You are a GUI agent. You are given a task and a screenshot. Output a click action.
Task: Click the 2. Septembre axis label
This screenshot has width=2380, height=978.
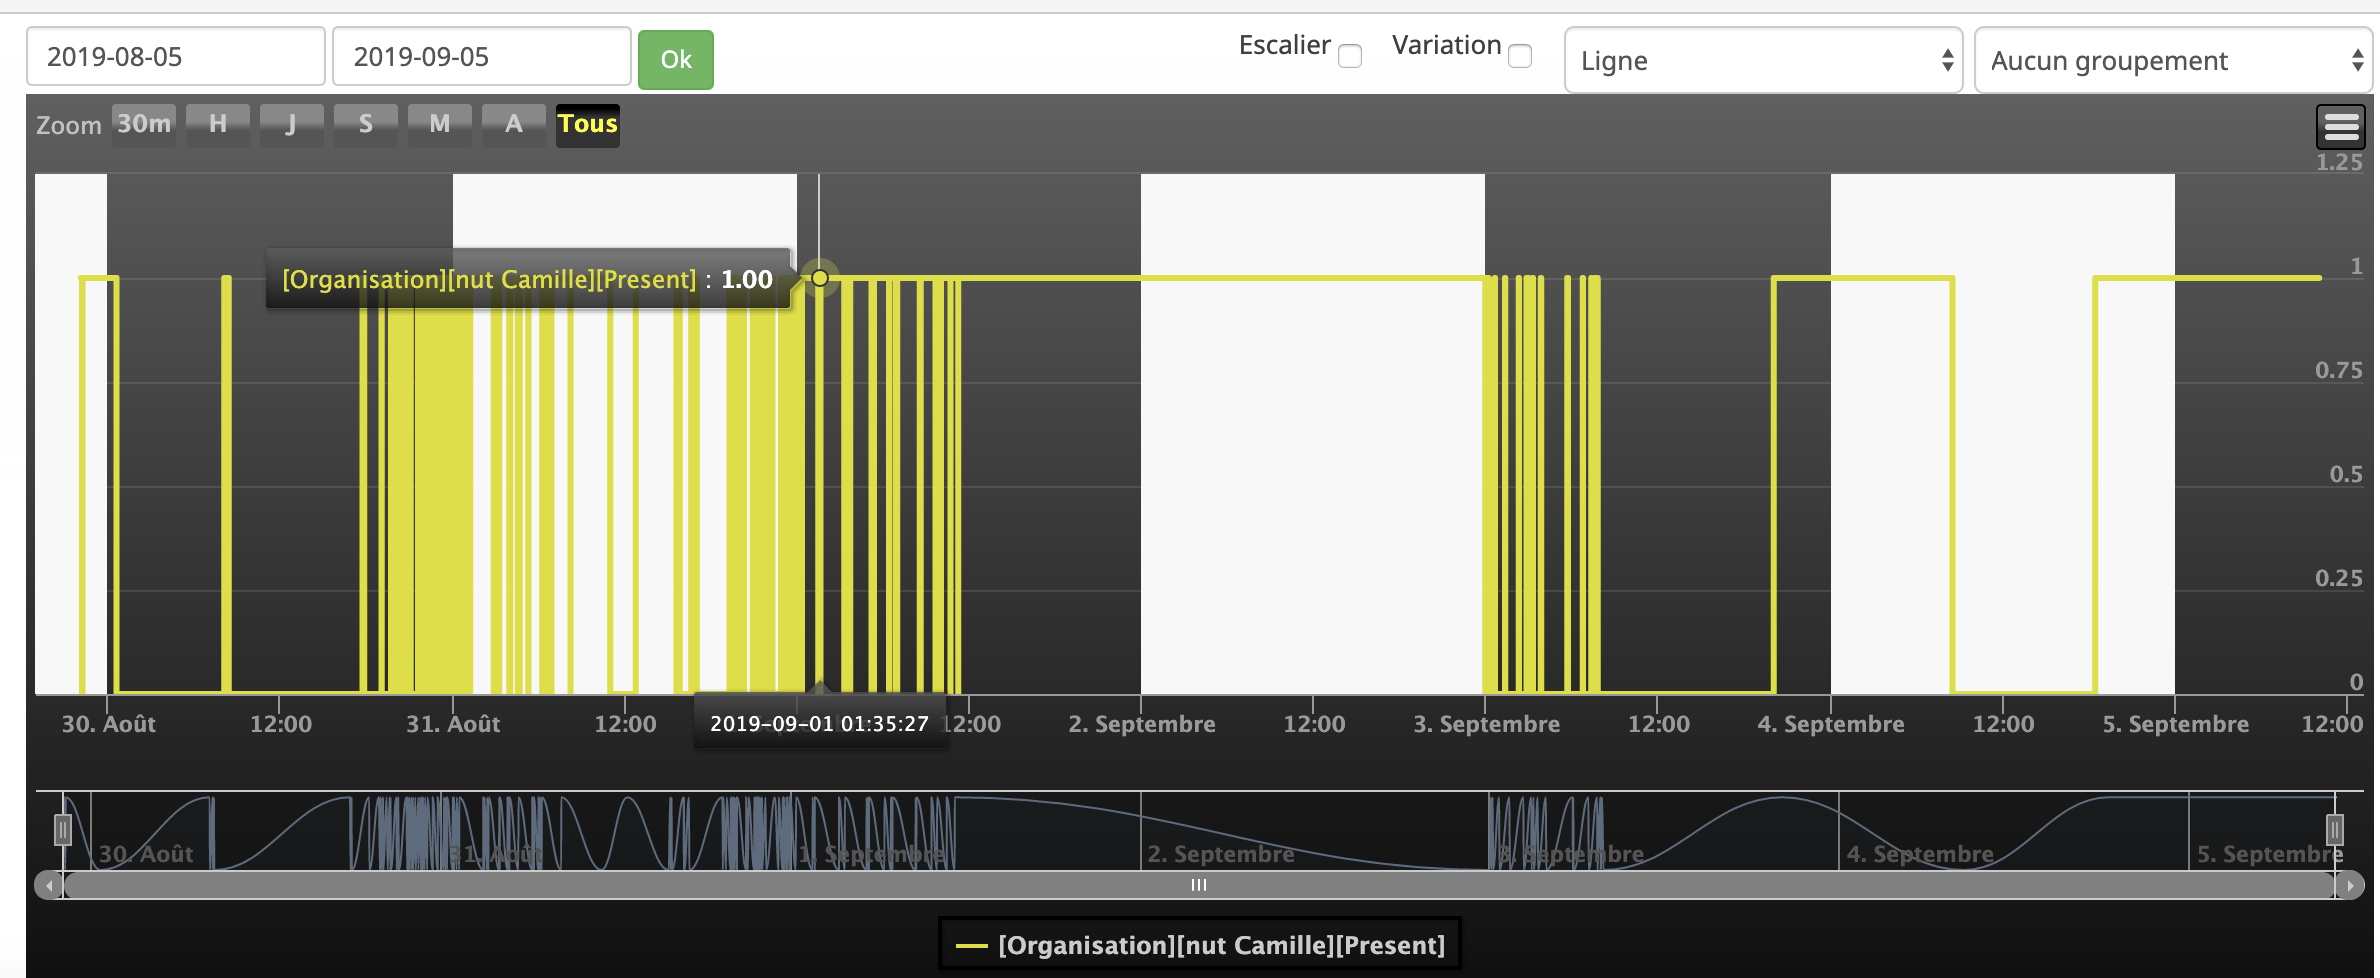1142,724
